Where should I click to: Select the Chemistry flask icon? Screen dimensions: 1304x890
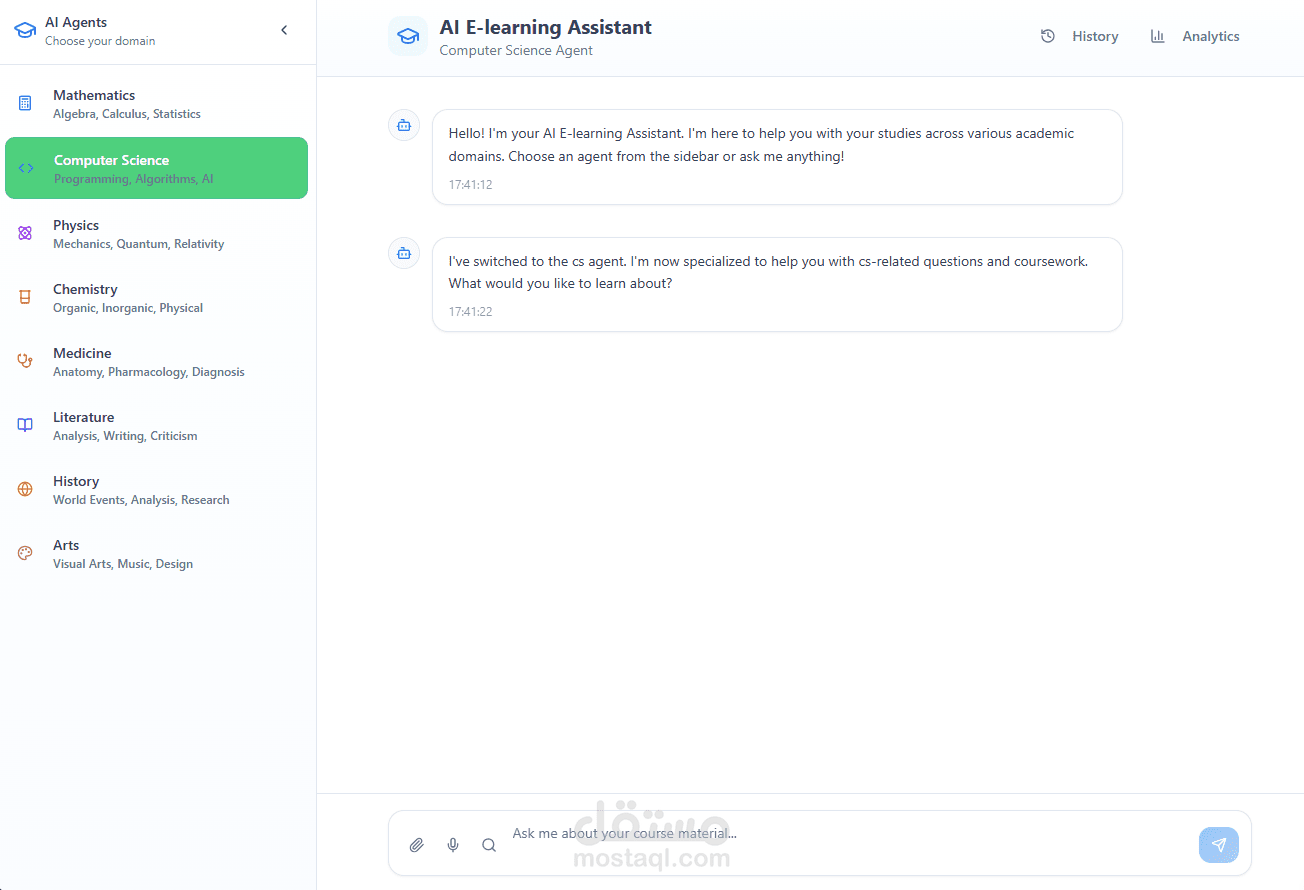point(24,296)
